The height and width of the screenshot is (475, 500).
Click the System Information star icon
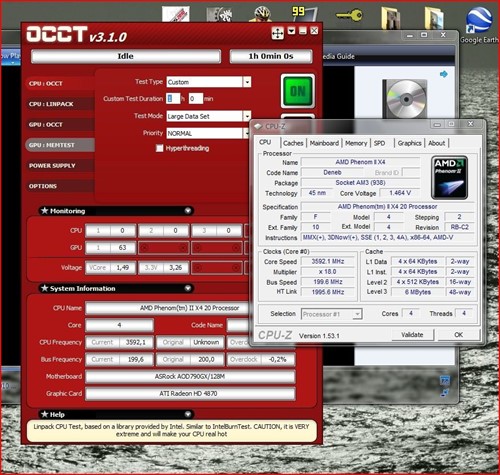point(44,288)
